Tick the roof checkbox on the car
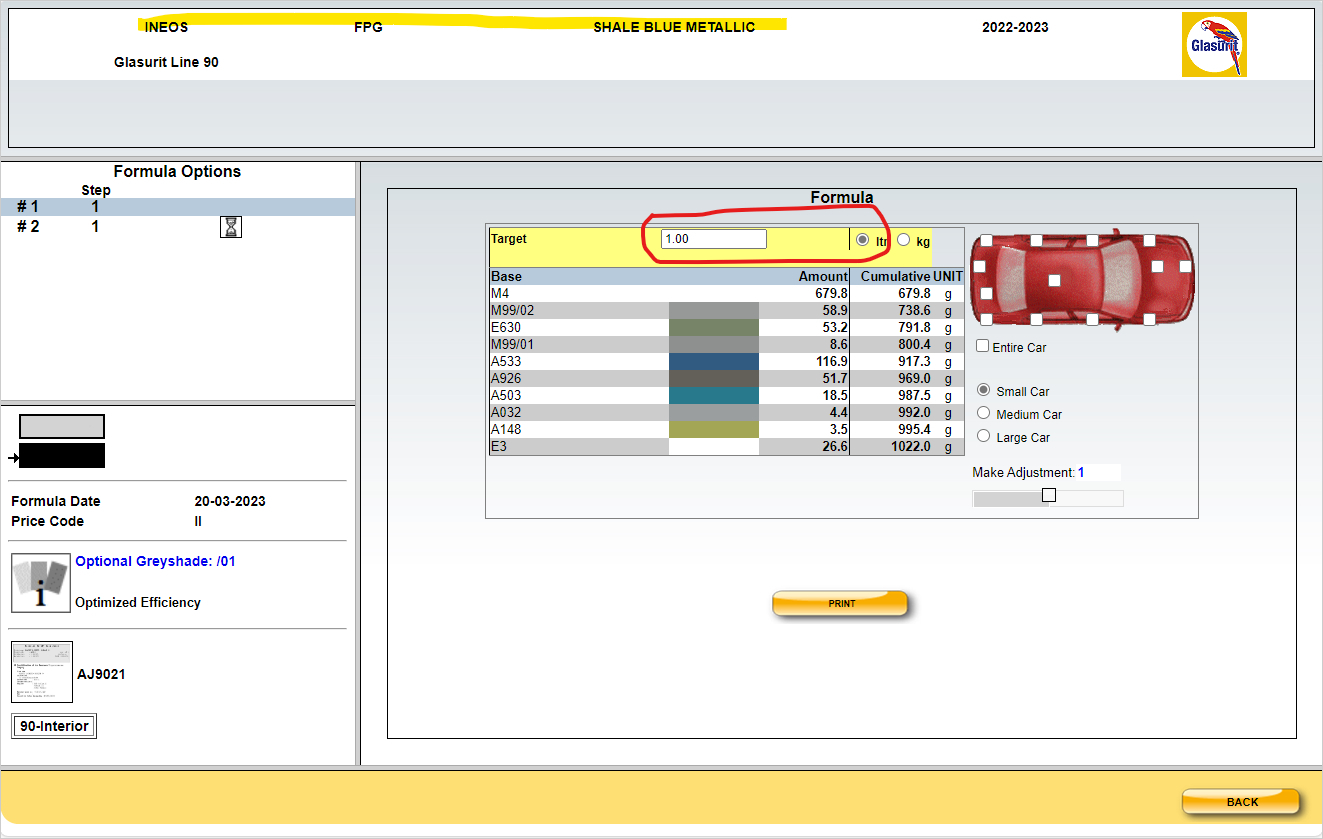The image size is (1323, 839). tap(1054, 281)
